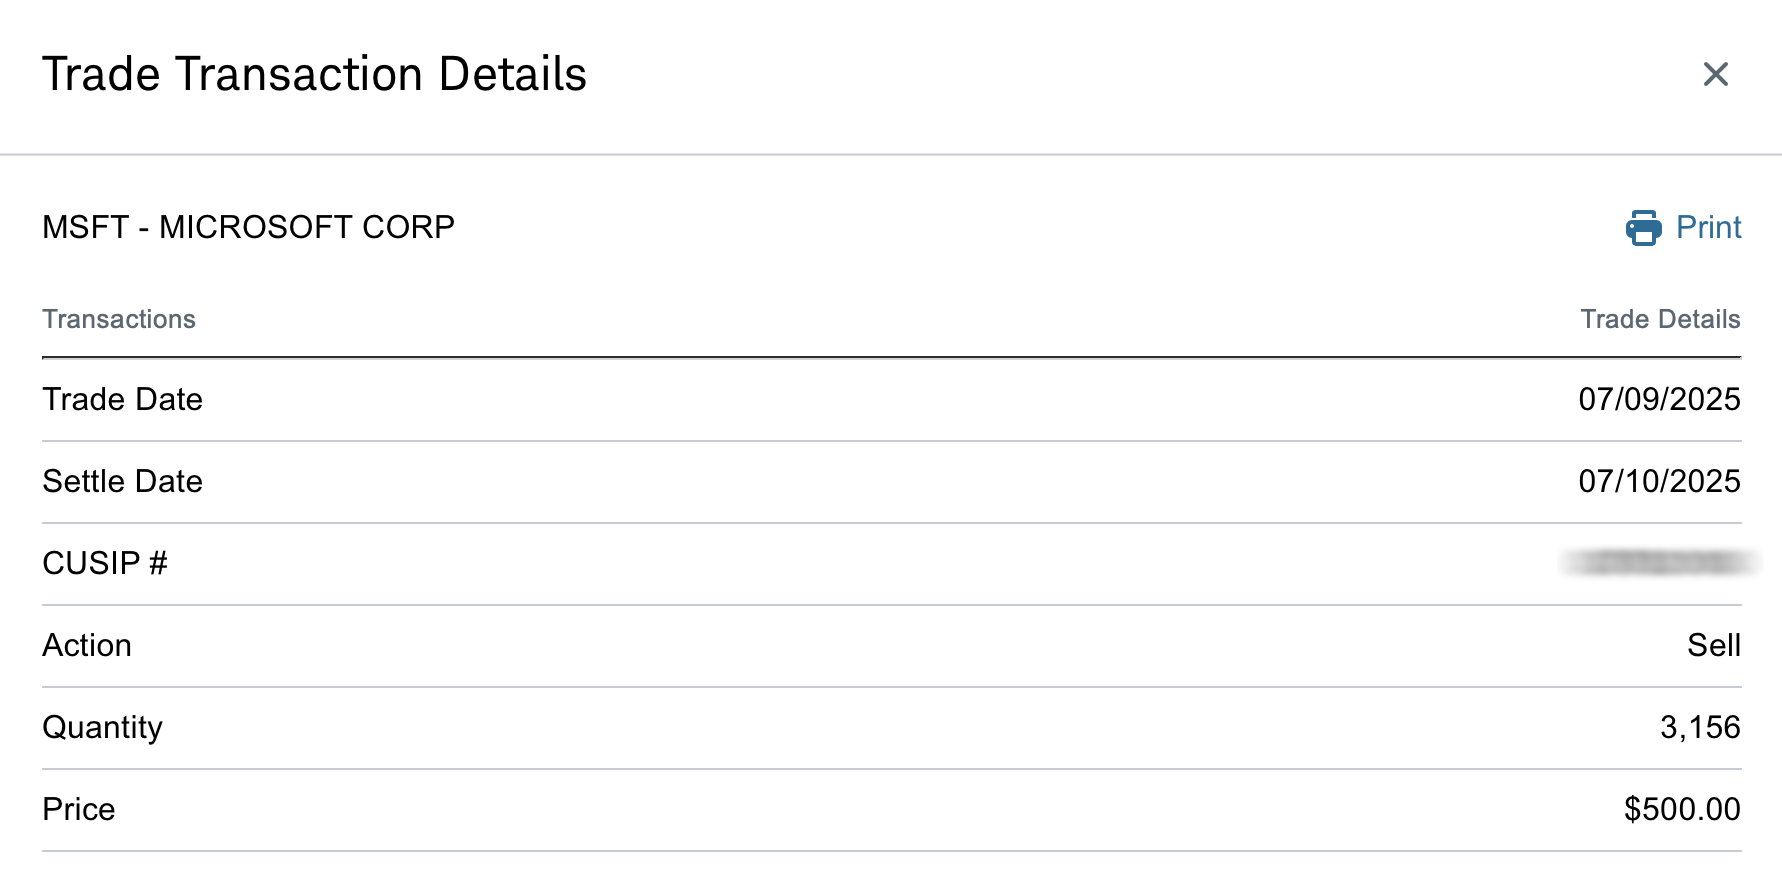The image size is (1782, 875).
Task: Close the Trade Transaction Details dialog
Action: click(x=1715, y=74)
